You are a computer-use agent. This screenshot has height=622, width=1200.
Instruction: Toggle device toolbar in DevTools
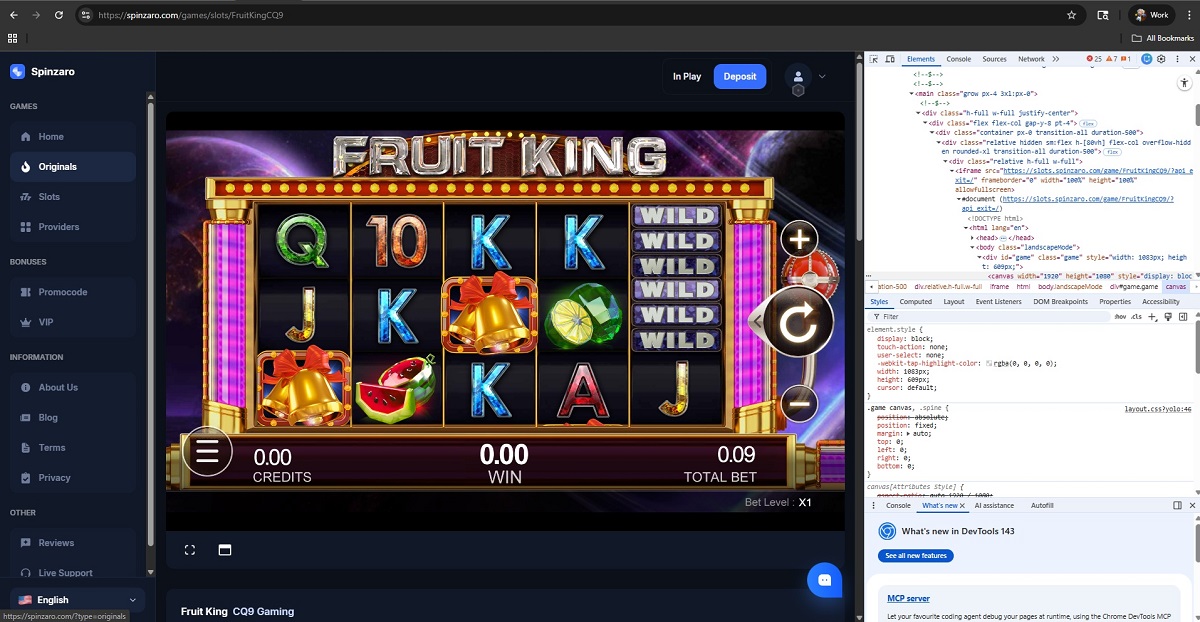click(890, 59)
